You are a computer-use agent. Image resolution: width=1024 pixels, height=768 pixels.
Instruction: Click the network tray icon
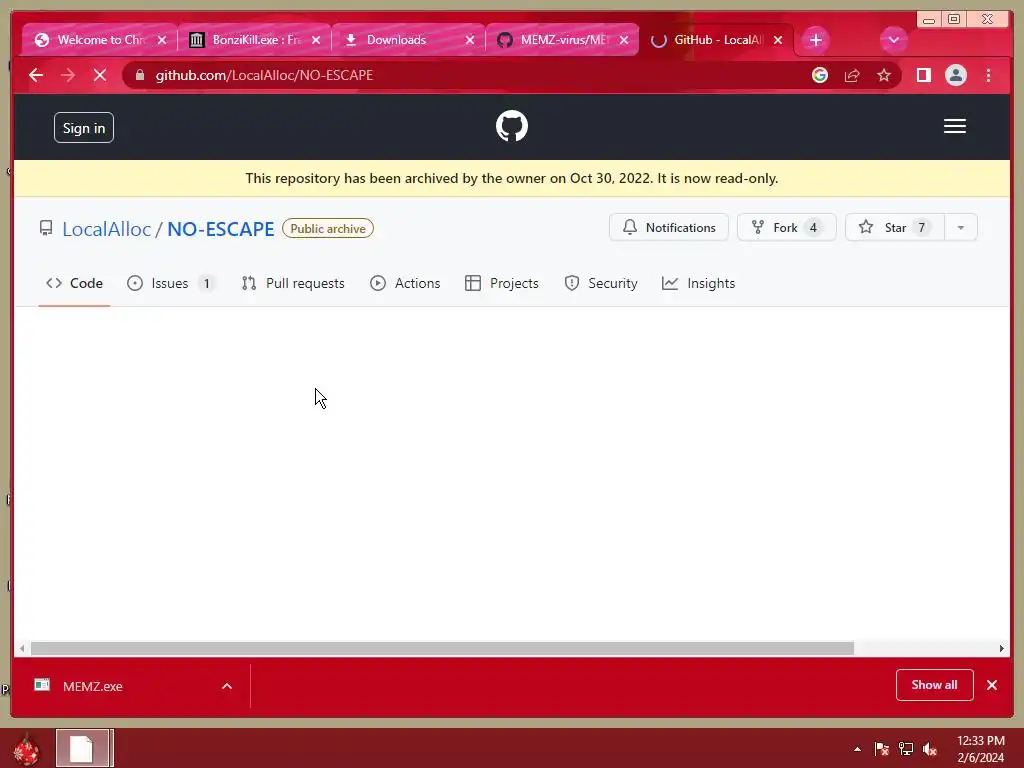[x=906, y=749]
